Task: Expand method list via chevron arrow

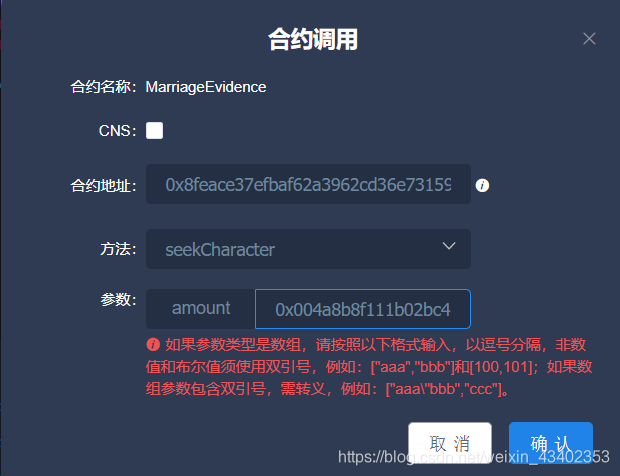Action: (449, 246)
